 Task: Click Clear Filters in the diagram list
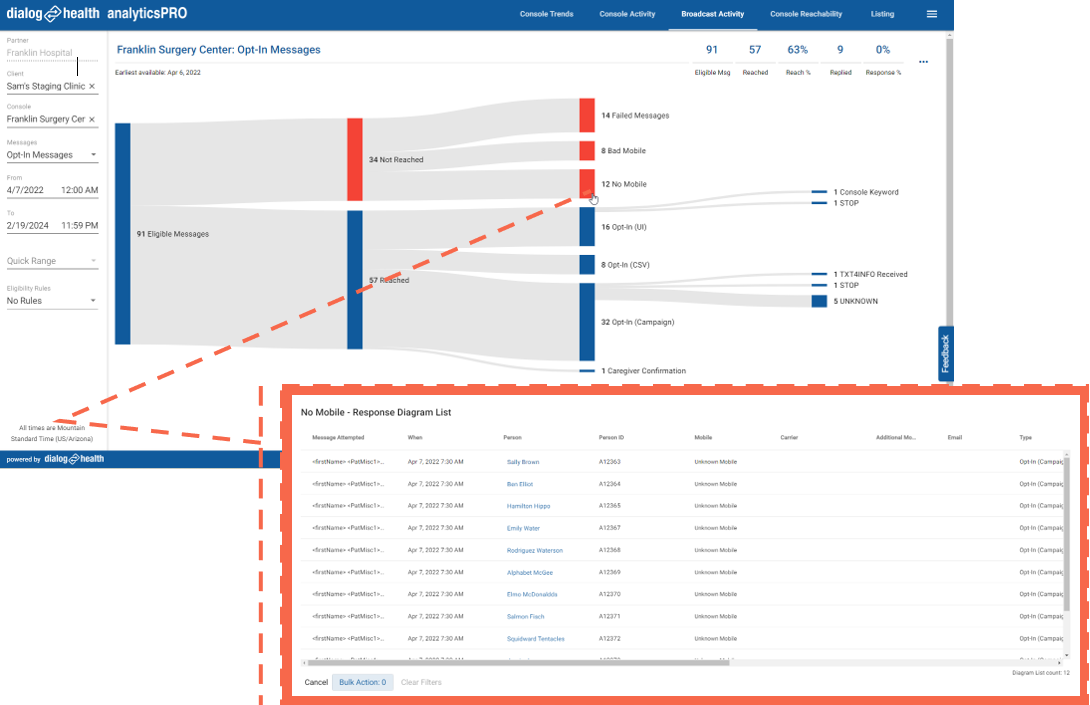pos(421,682)
